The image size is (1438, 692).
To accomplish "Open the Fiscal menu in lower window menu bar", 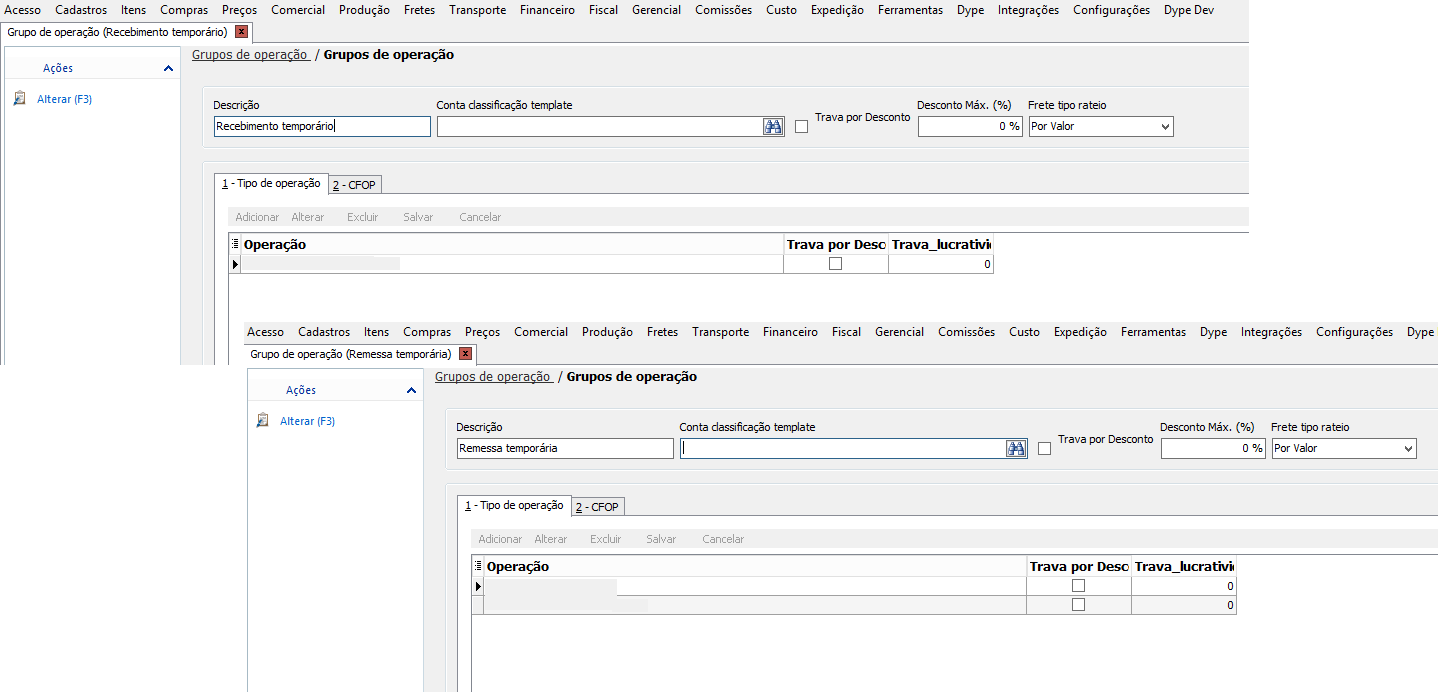I will pyautogui.click(x=846, y=332).
